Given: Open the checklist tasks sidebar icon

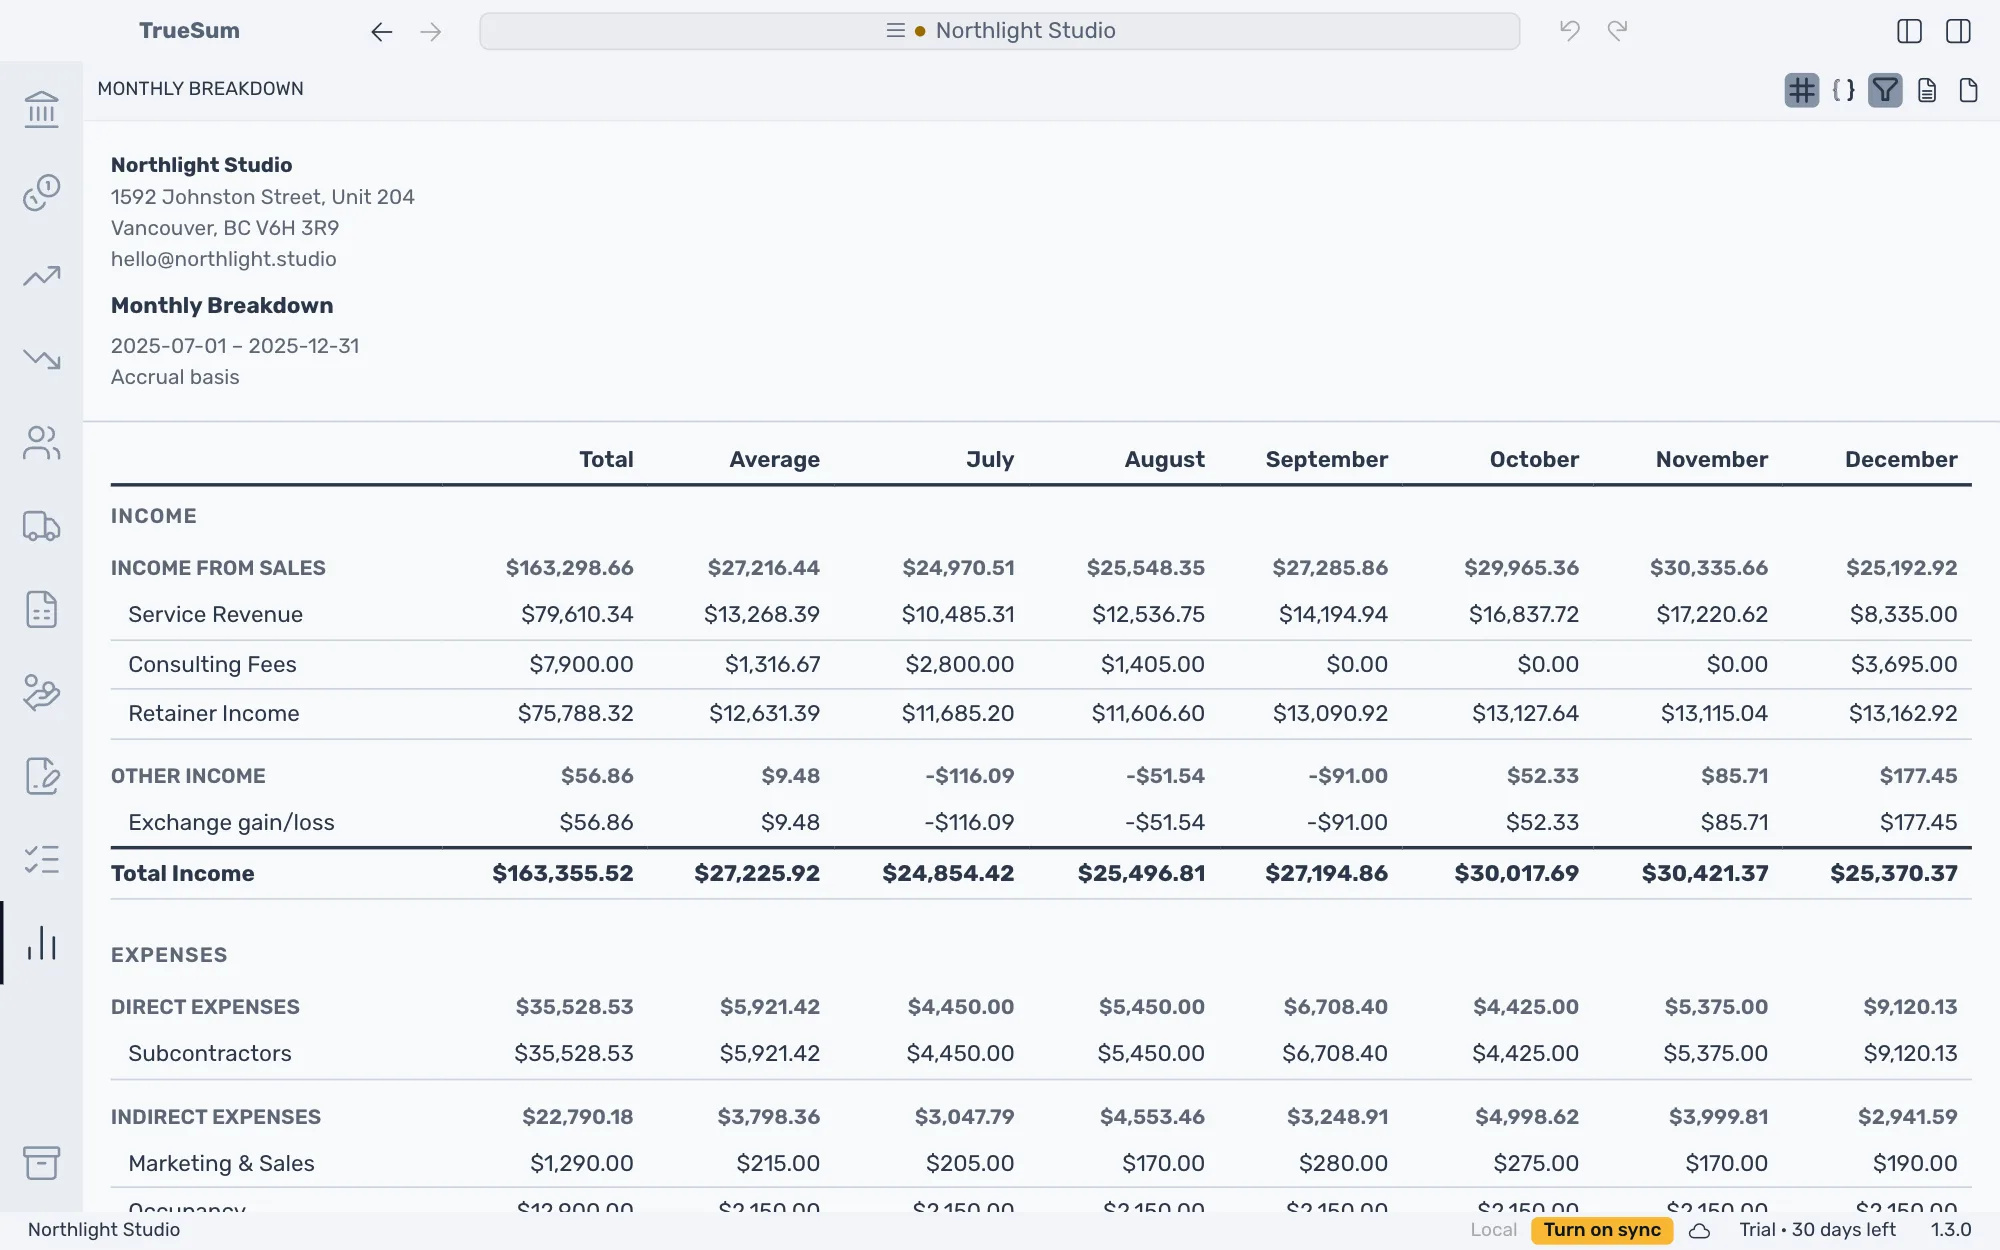Looking at the screenshot, I should (x=41, y=859).
